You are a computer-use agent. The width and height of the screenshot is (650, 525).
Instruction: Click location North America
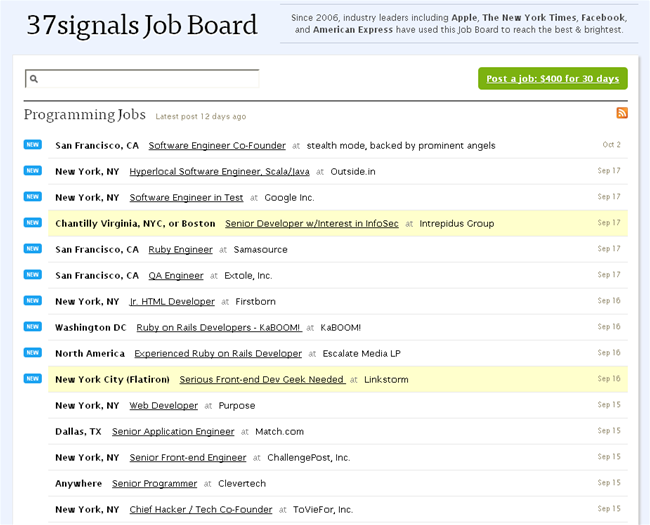(90, 354)
